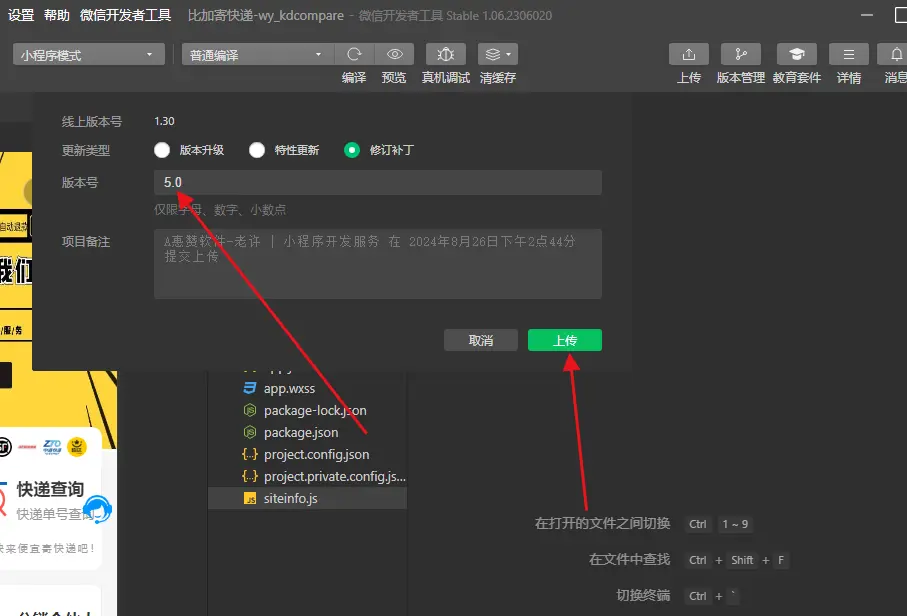907x616 pixels.
Task: Click the 真机调试 bug icon
Action: tap(445, 54)
